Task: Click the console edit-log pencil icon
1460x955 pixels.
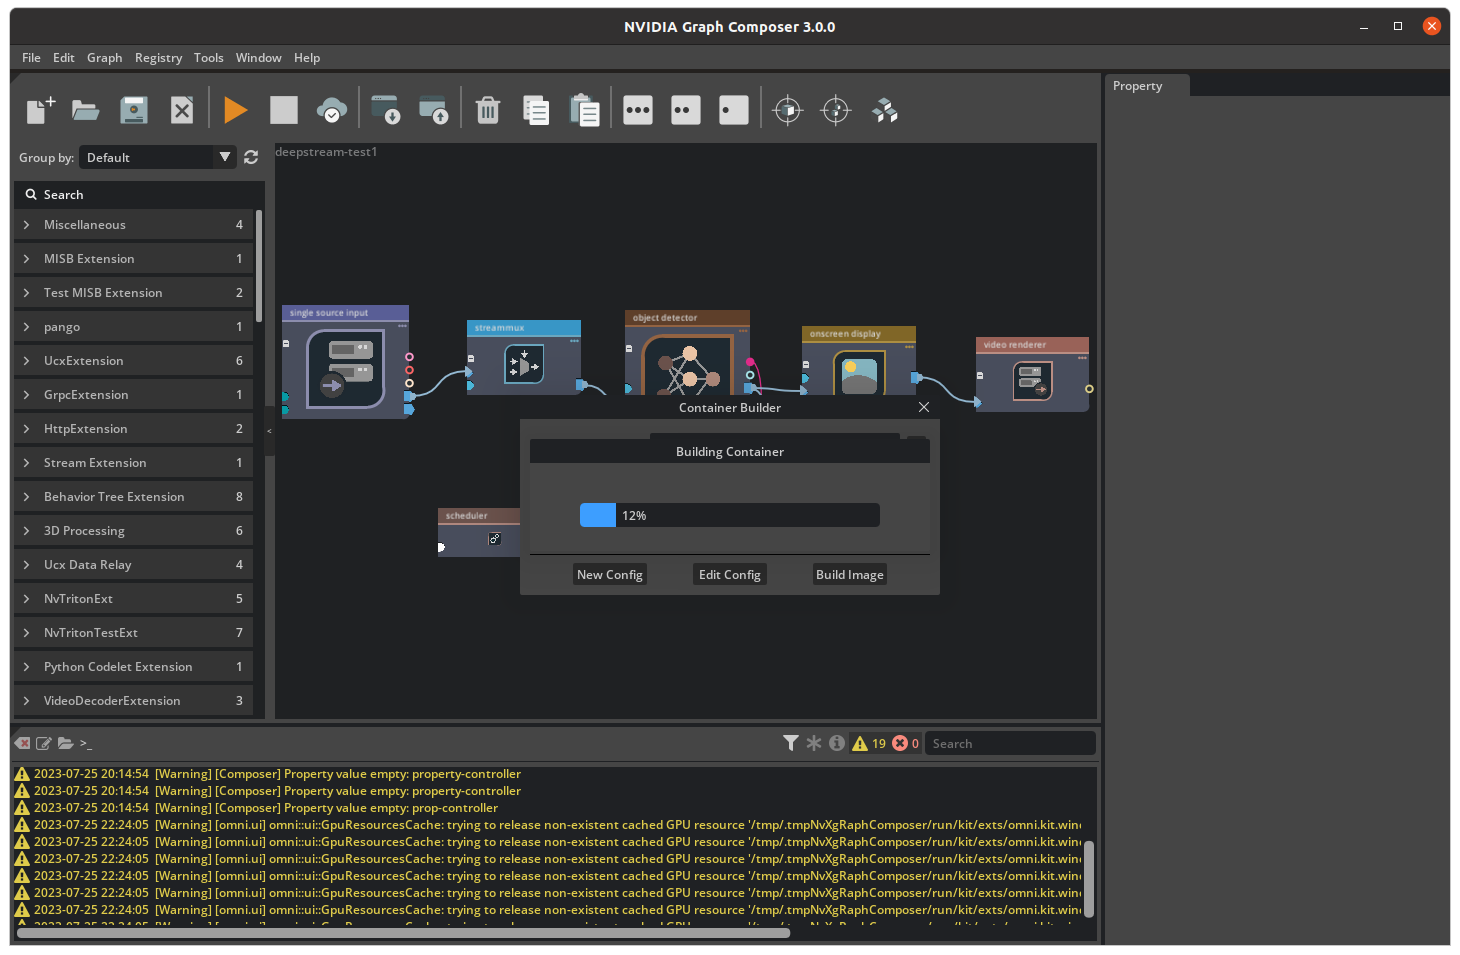Action: coord(44,743)
